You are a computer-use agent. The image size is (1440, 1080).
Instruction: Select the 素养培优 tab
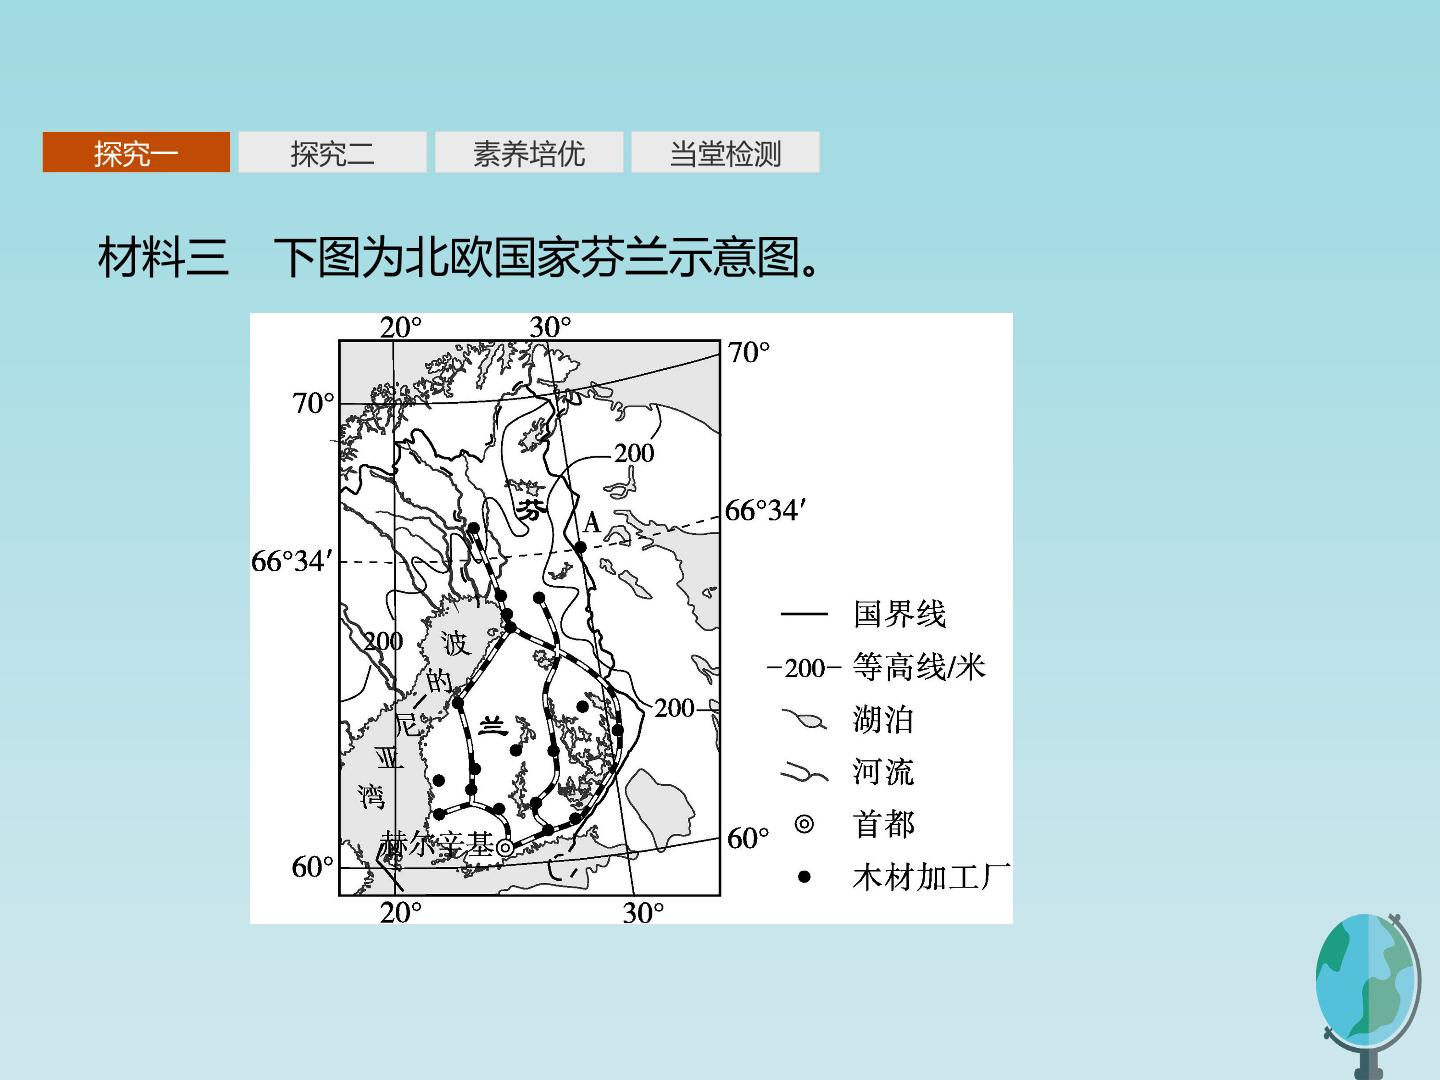(529, 152)
